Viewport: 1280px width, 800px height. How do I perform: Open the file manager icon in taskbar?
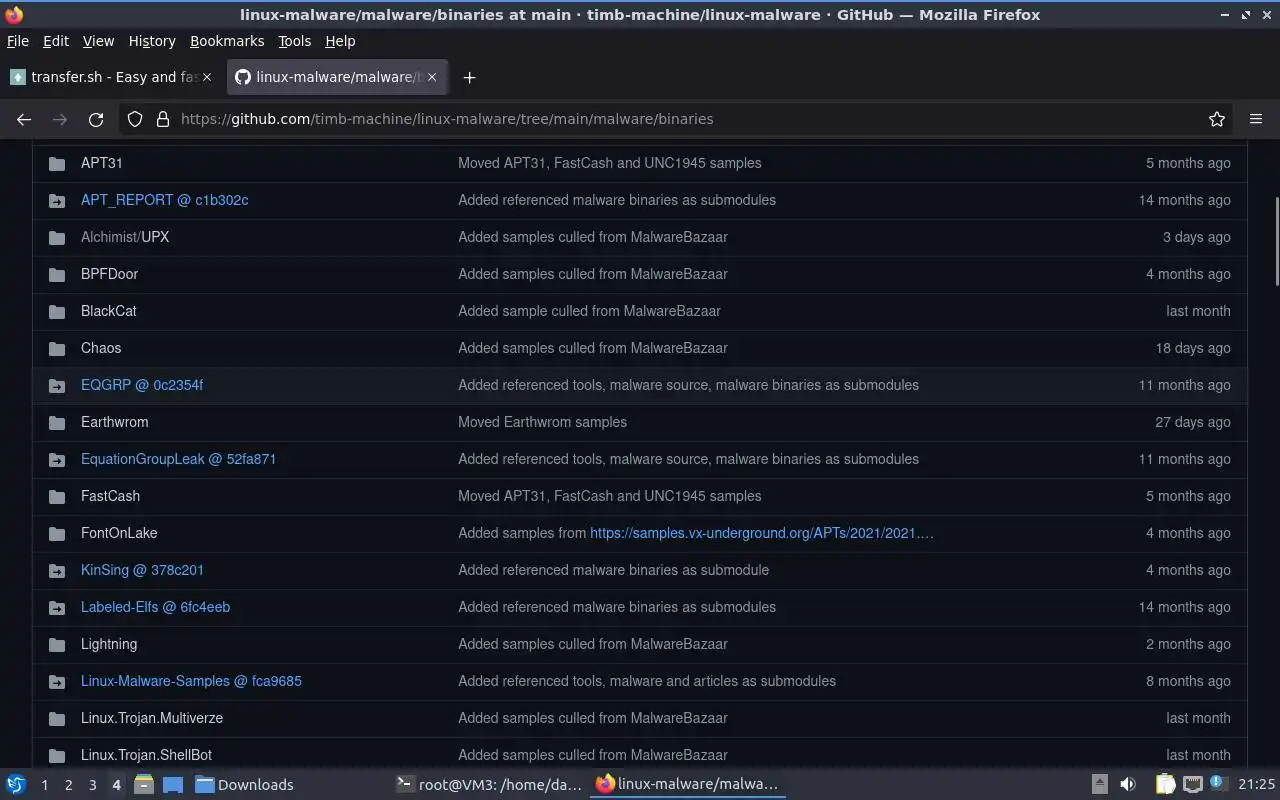coord(143,784)
